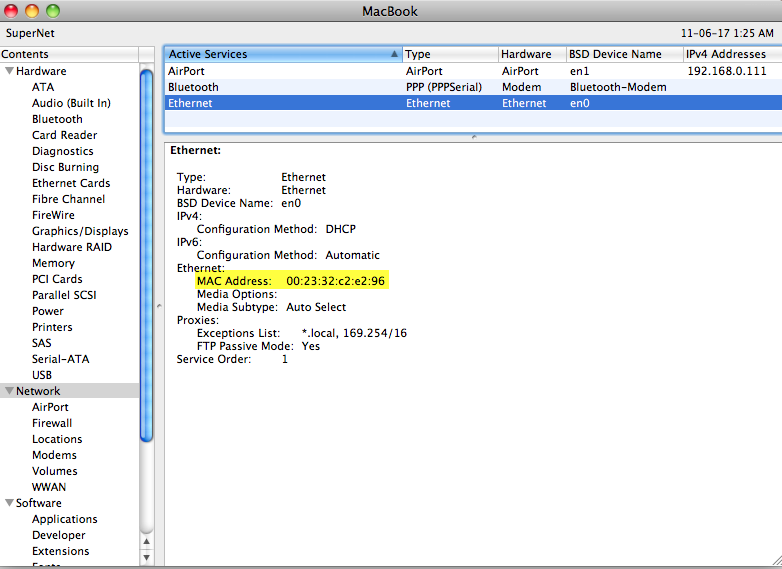Open ATA in the Hardware list
This screenshot has height=569, width=782.
pos(43,87)
